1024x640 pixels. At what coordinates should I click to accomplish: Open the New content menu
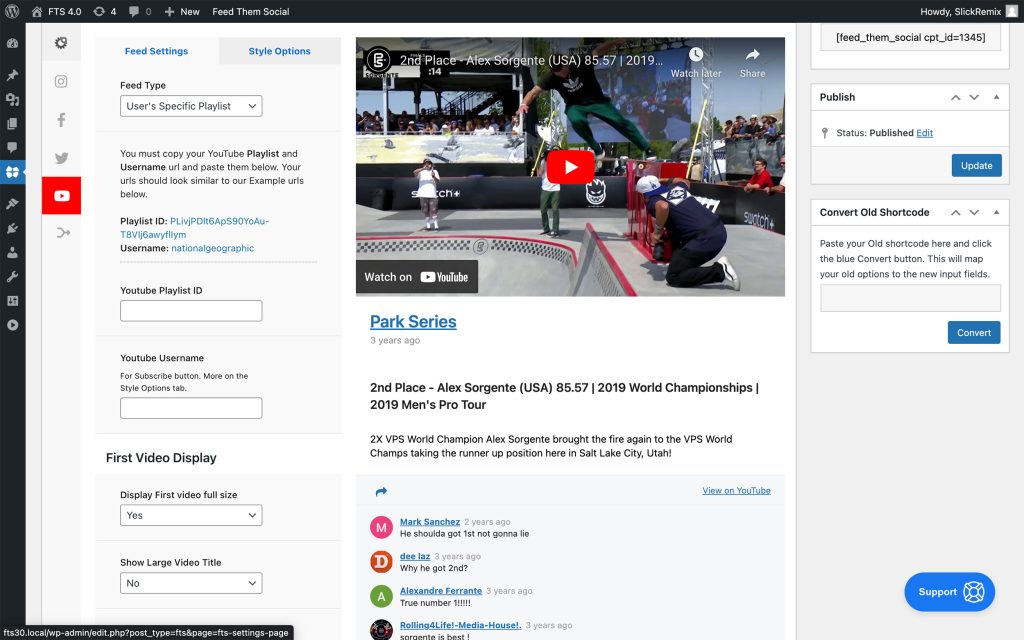tap(182, 11)
